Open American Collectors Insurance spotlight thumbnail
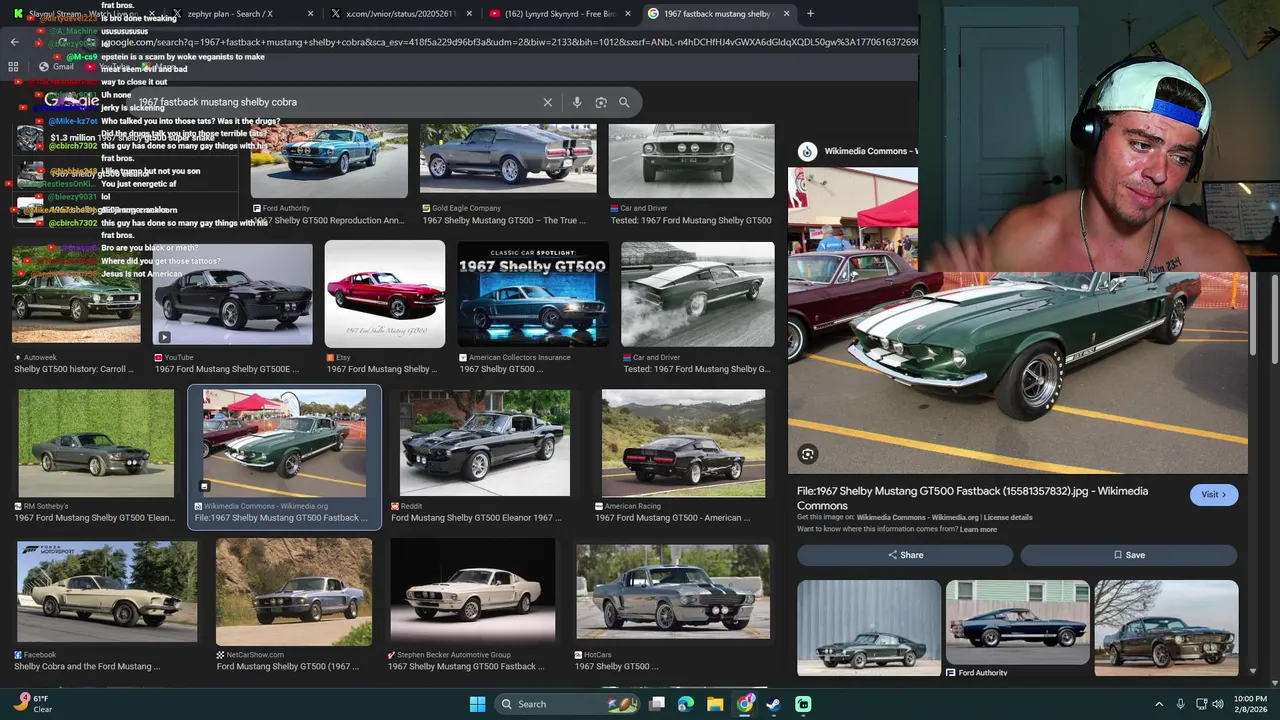This screenshot has width=1280, height=720. click(533, 294)
